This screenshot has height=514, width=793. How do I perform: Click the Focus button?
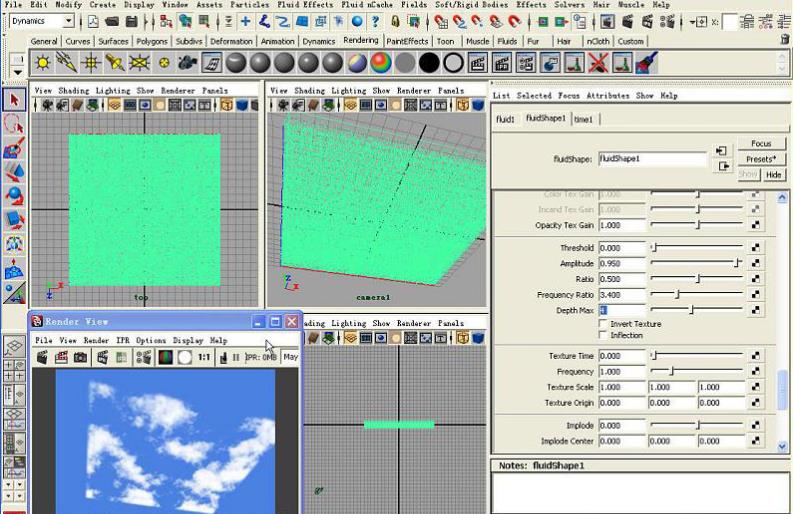761,144
